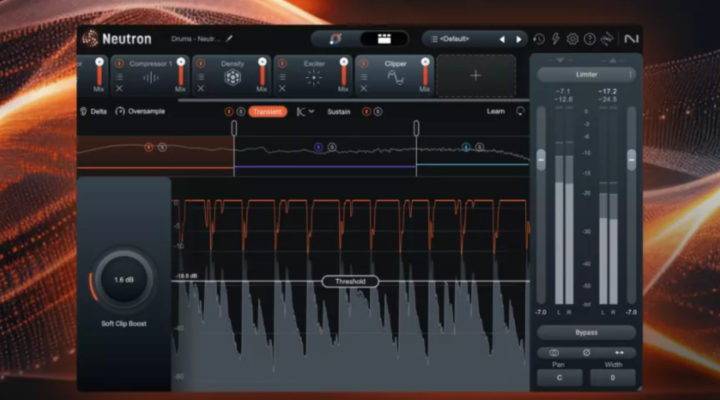
Task: Solo the mid band in crossover view
Action: coord(332,147)
